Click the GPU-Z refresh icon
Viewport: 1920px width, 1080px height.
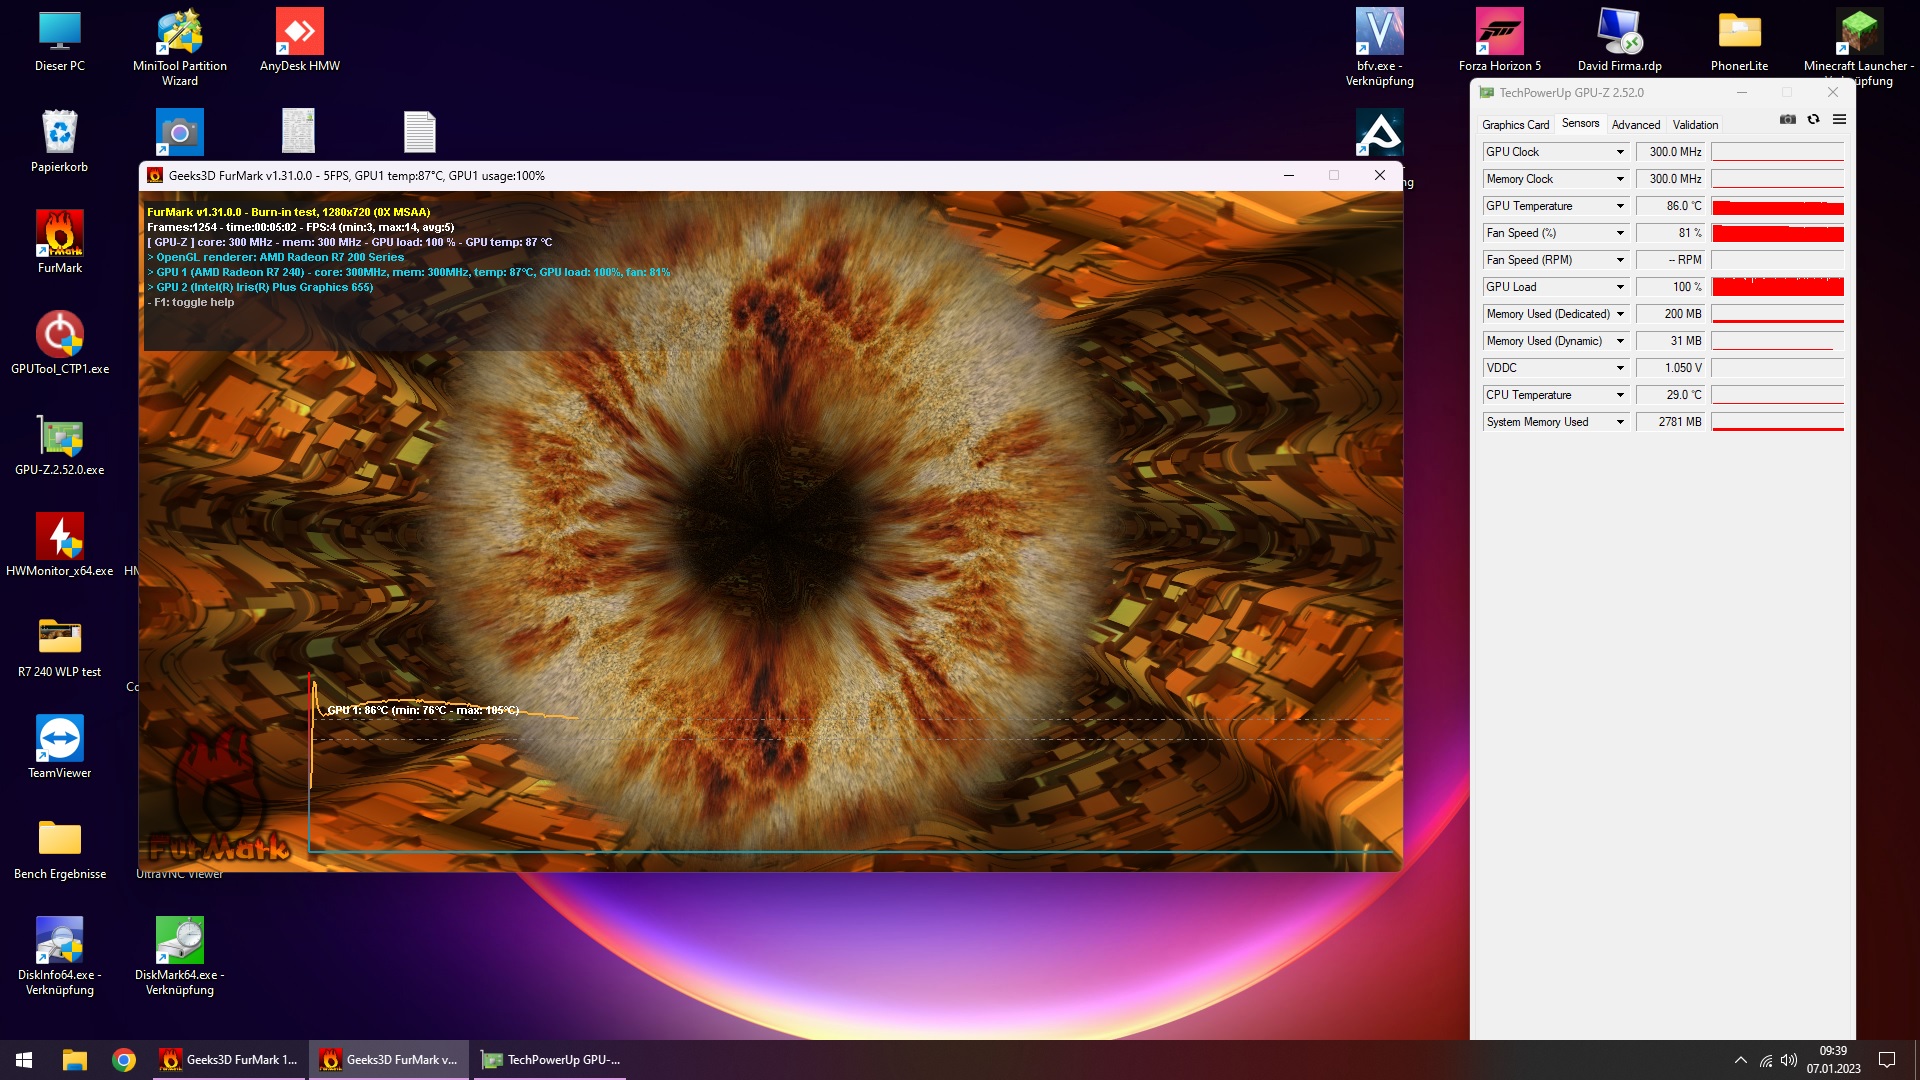1813,120
